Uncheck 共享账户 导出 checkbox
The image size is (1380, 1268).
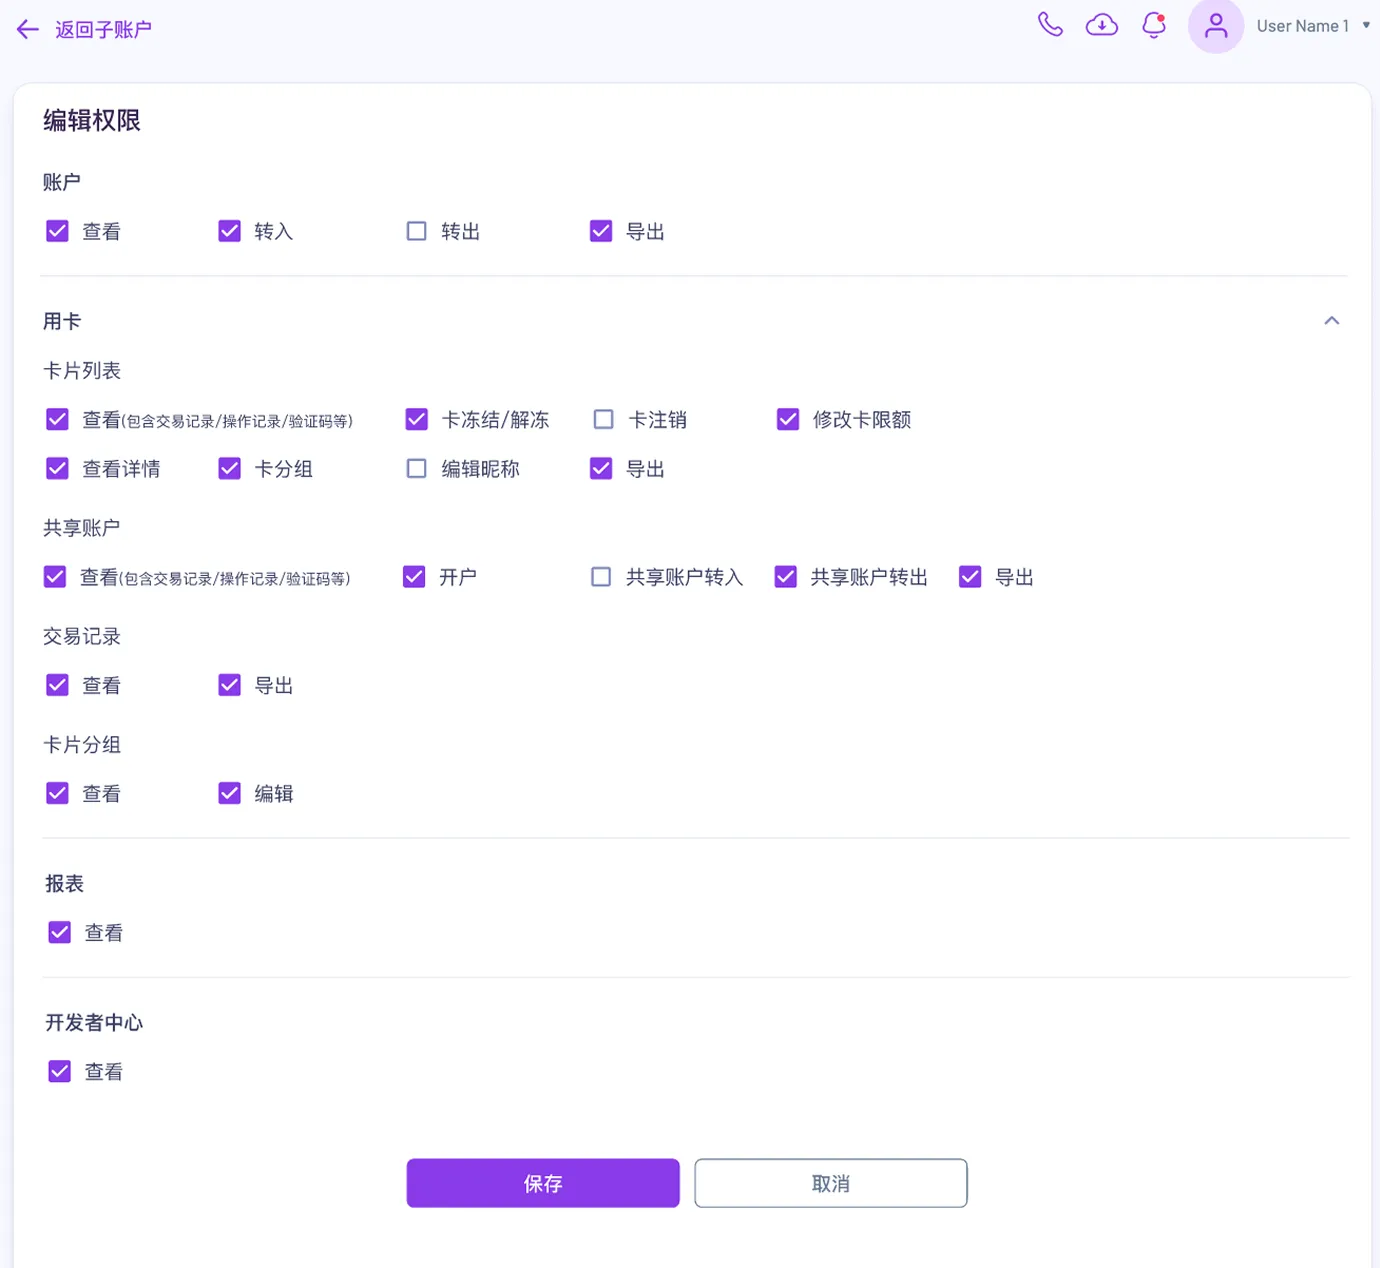pyautogui.click(x=970, y=577)
